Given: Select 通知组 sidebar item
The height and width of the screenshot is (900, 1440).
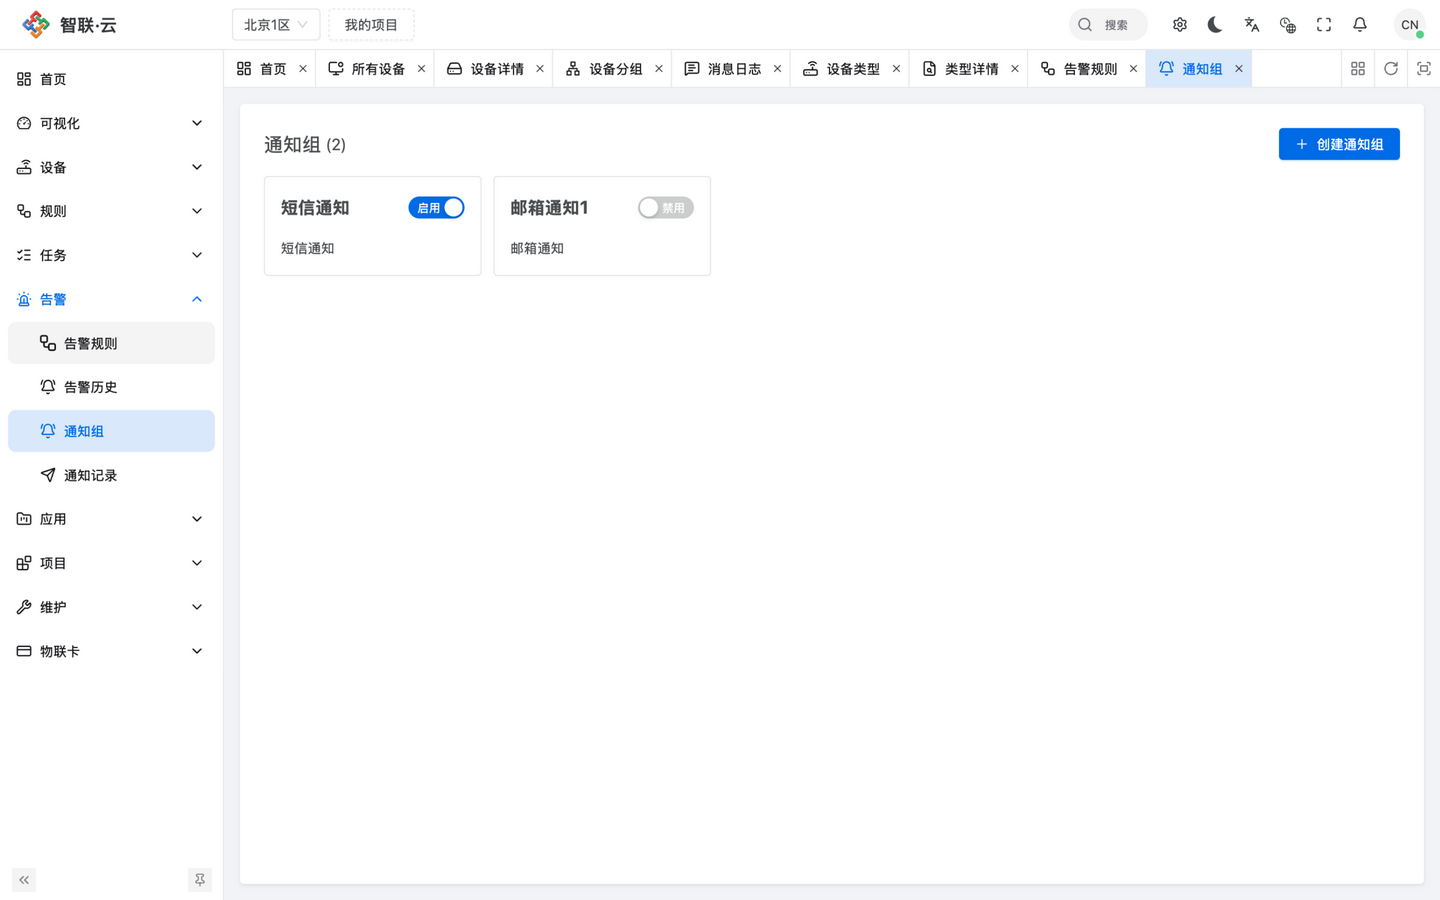Looking at the screenshot, I should [x=111, y=431].
